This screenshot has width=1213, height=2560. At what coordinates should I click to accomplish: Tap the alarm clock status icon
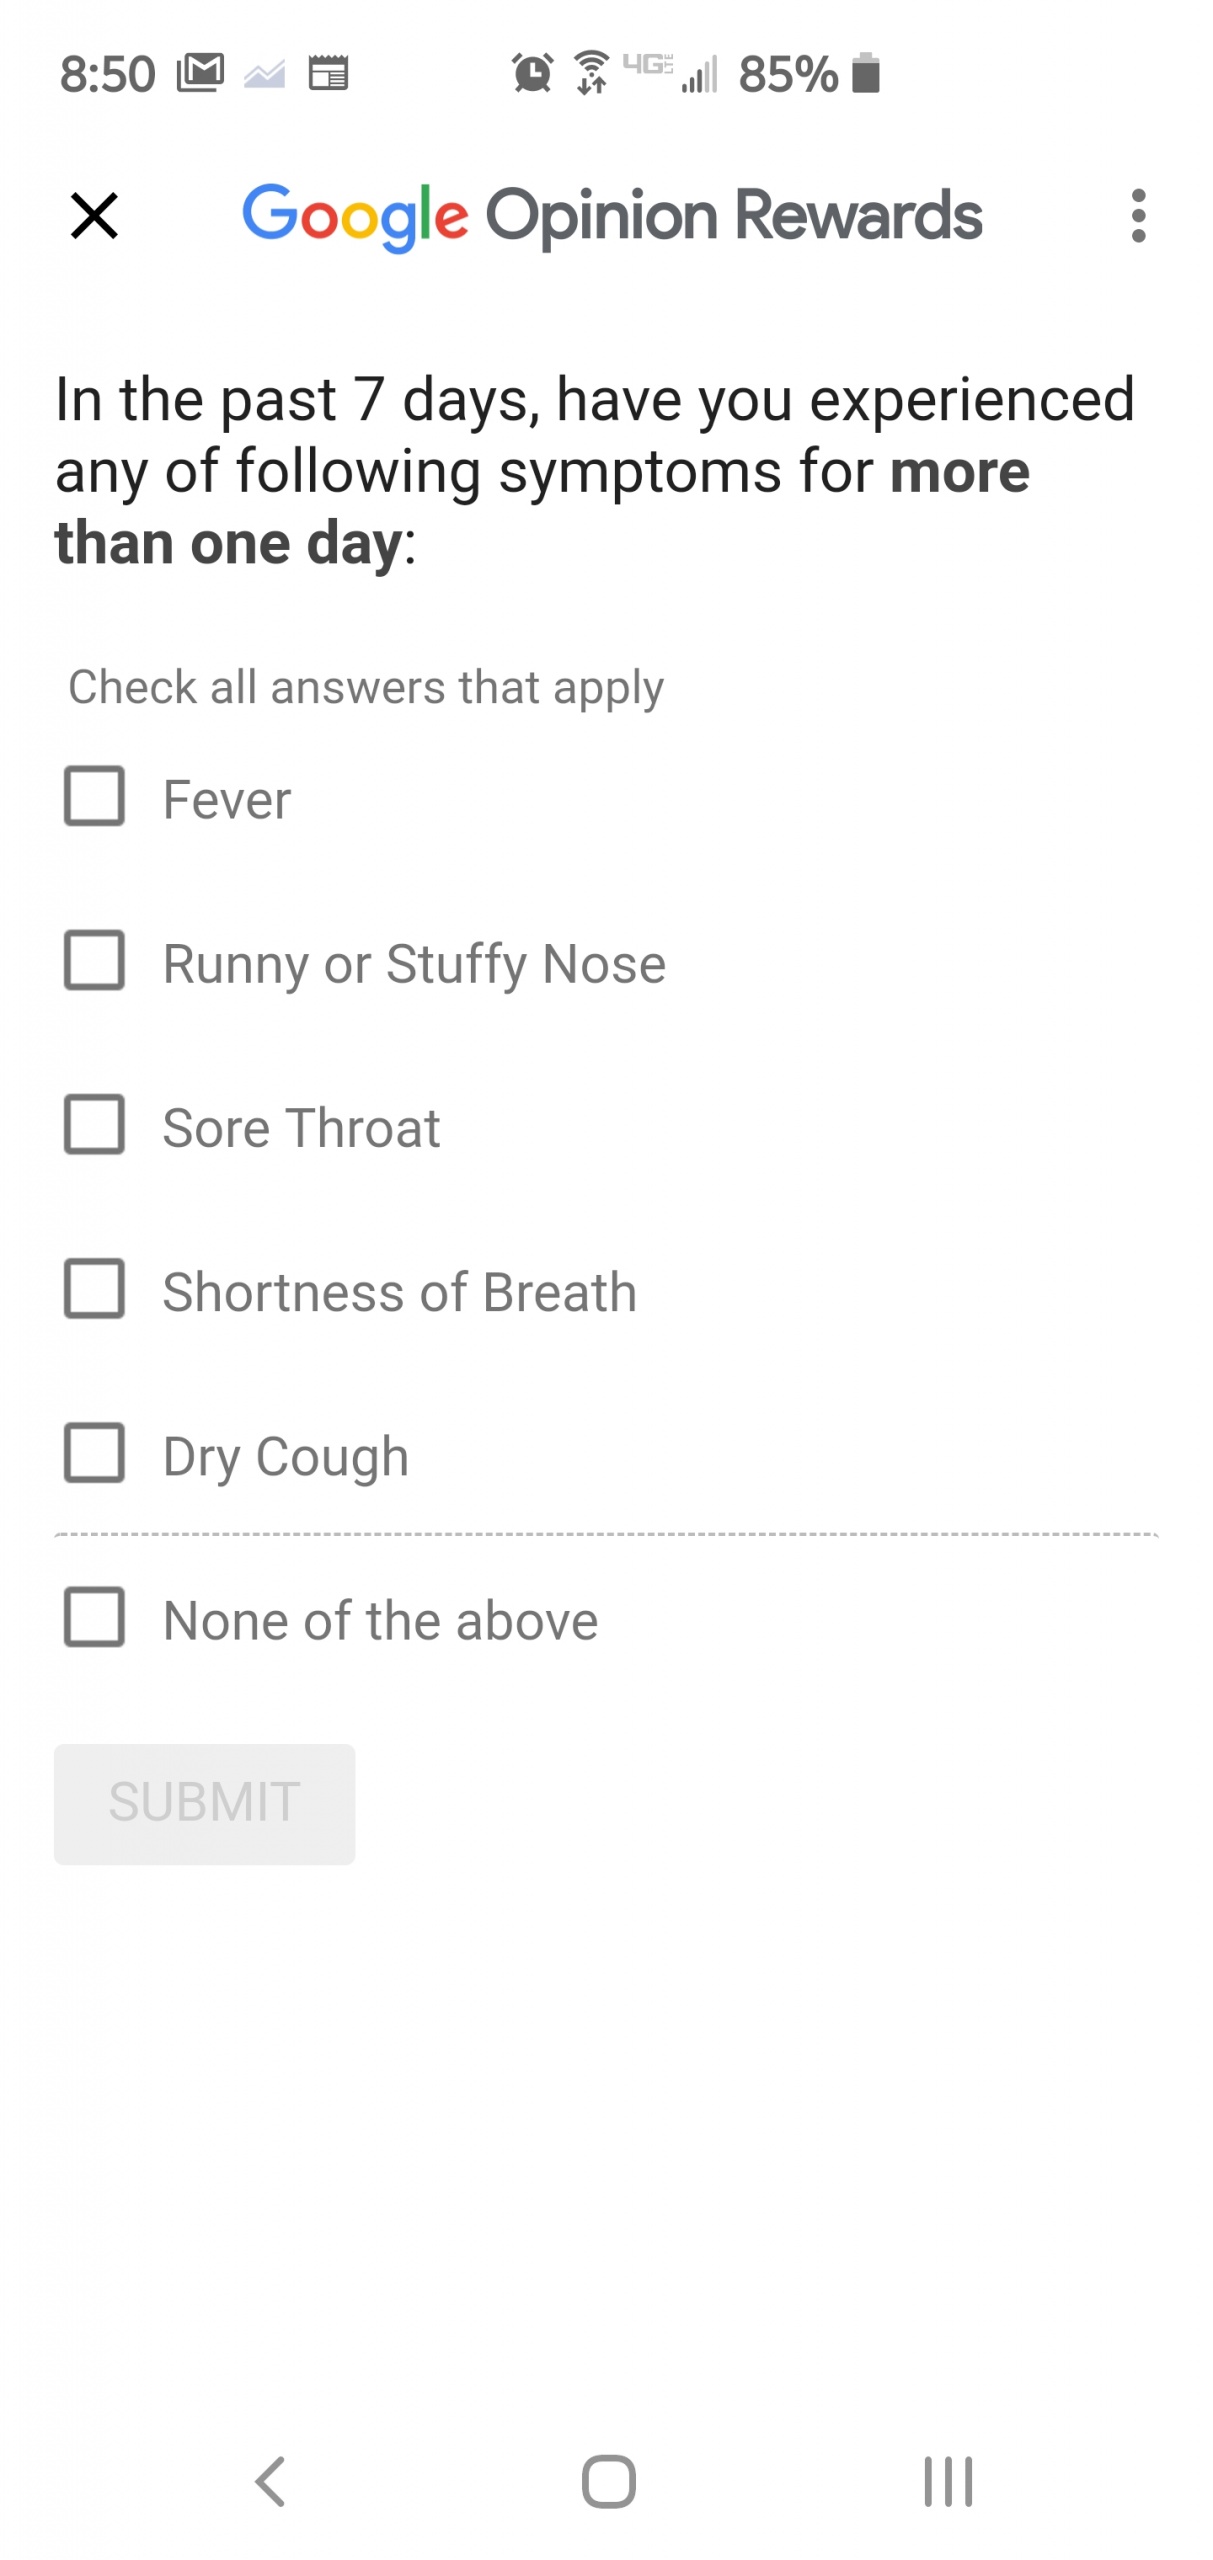coord(532,73)
